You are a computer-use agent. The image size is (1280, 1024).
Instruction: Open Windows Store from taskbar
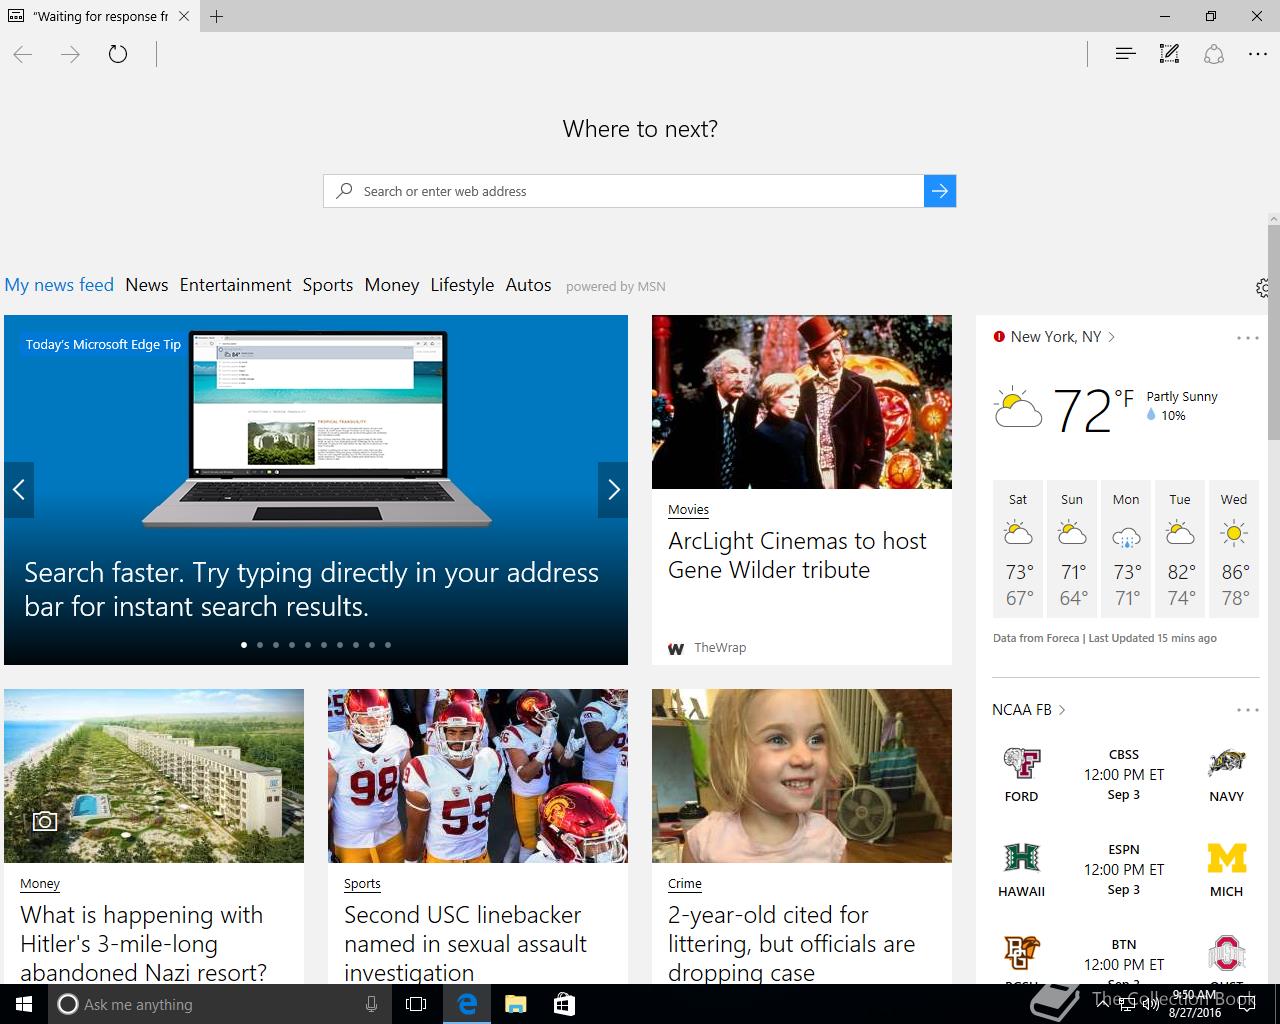pyautogui.click(x=564, y=1004)
